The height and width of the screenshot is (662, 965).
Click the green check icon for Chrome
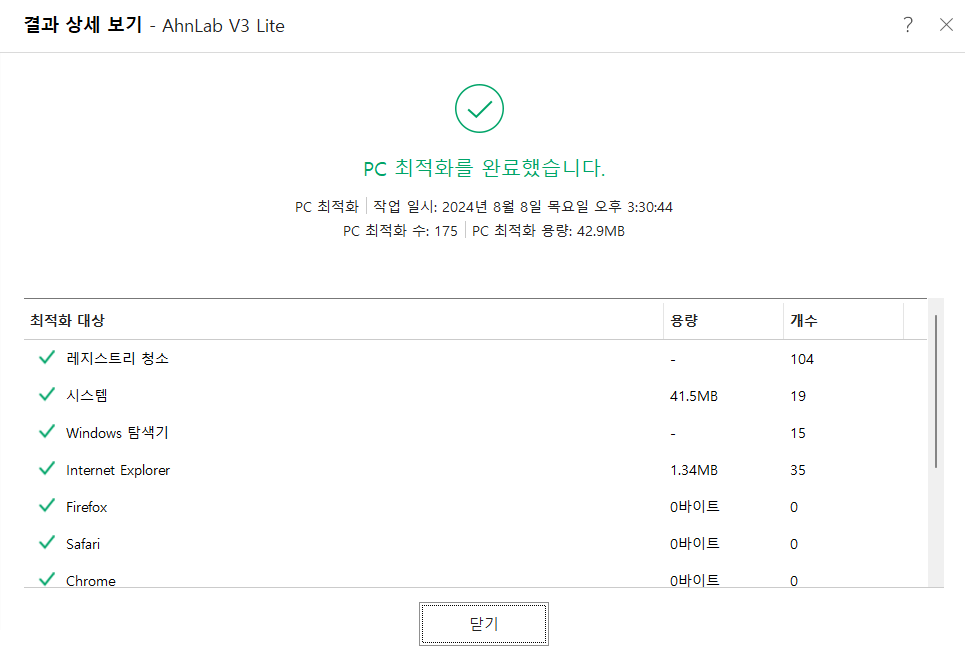46,580
